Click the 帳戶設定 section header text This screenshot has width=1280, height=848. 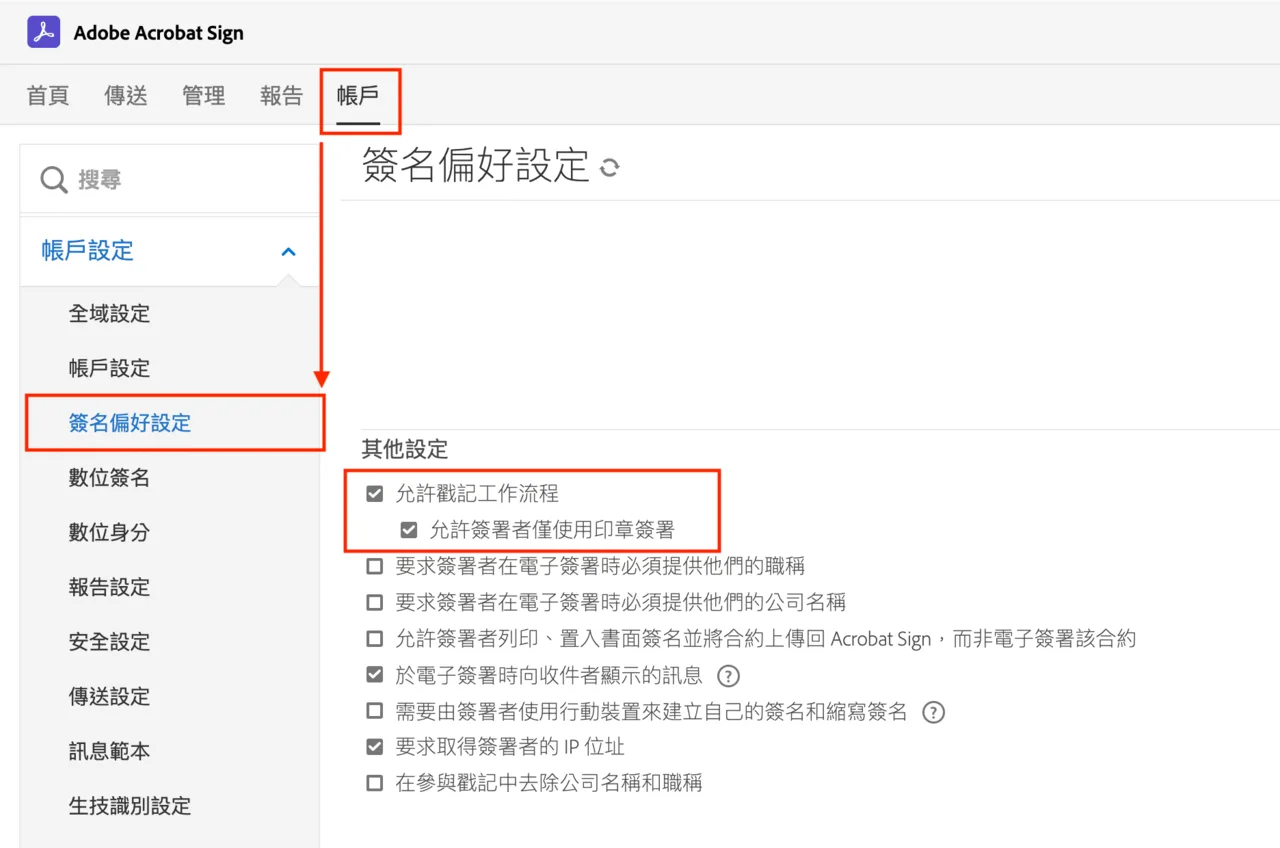pos(88,251)
